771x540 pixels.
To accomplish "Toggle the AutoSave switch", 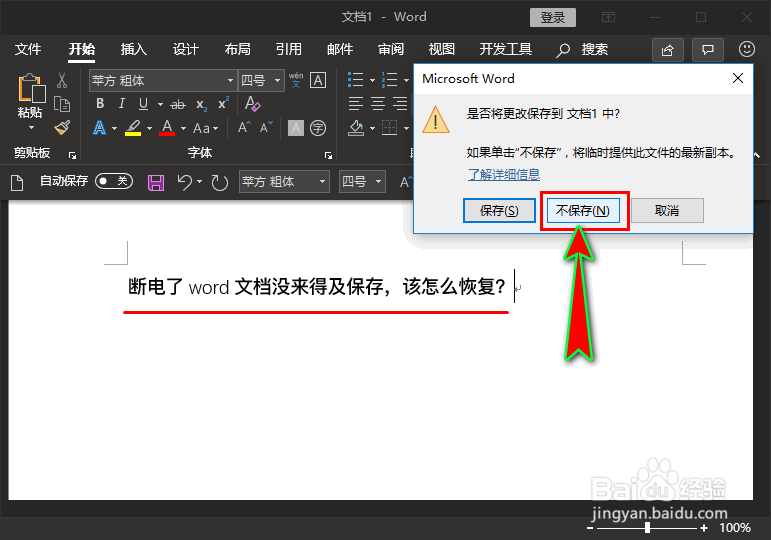I will 114,181.
